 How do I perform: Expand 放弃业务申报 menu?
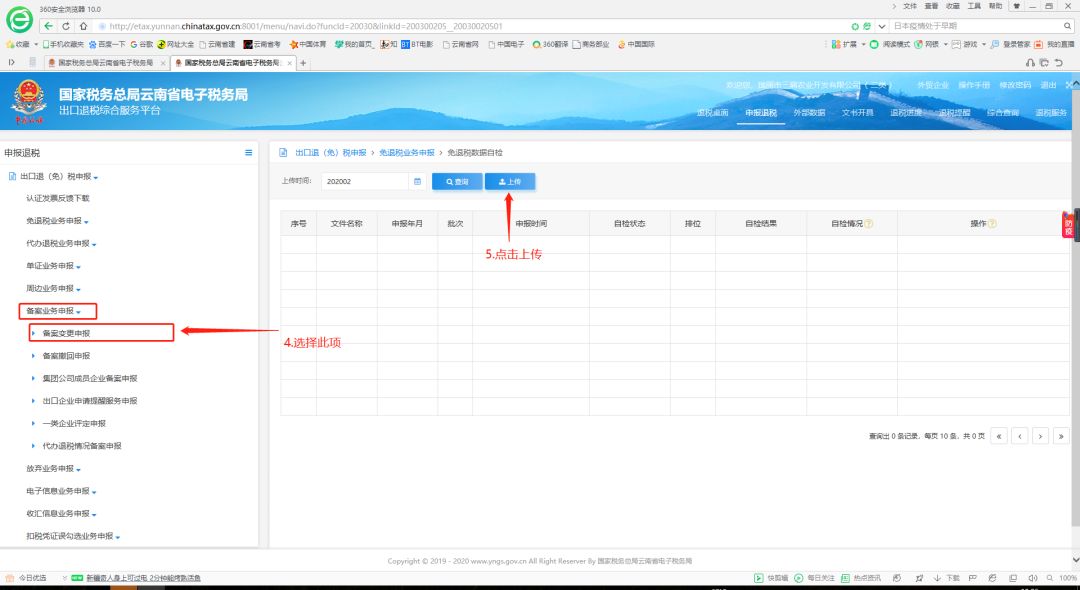coord(54,469)
